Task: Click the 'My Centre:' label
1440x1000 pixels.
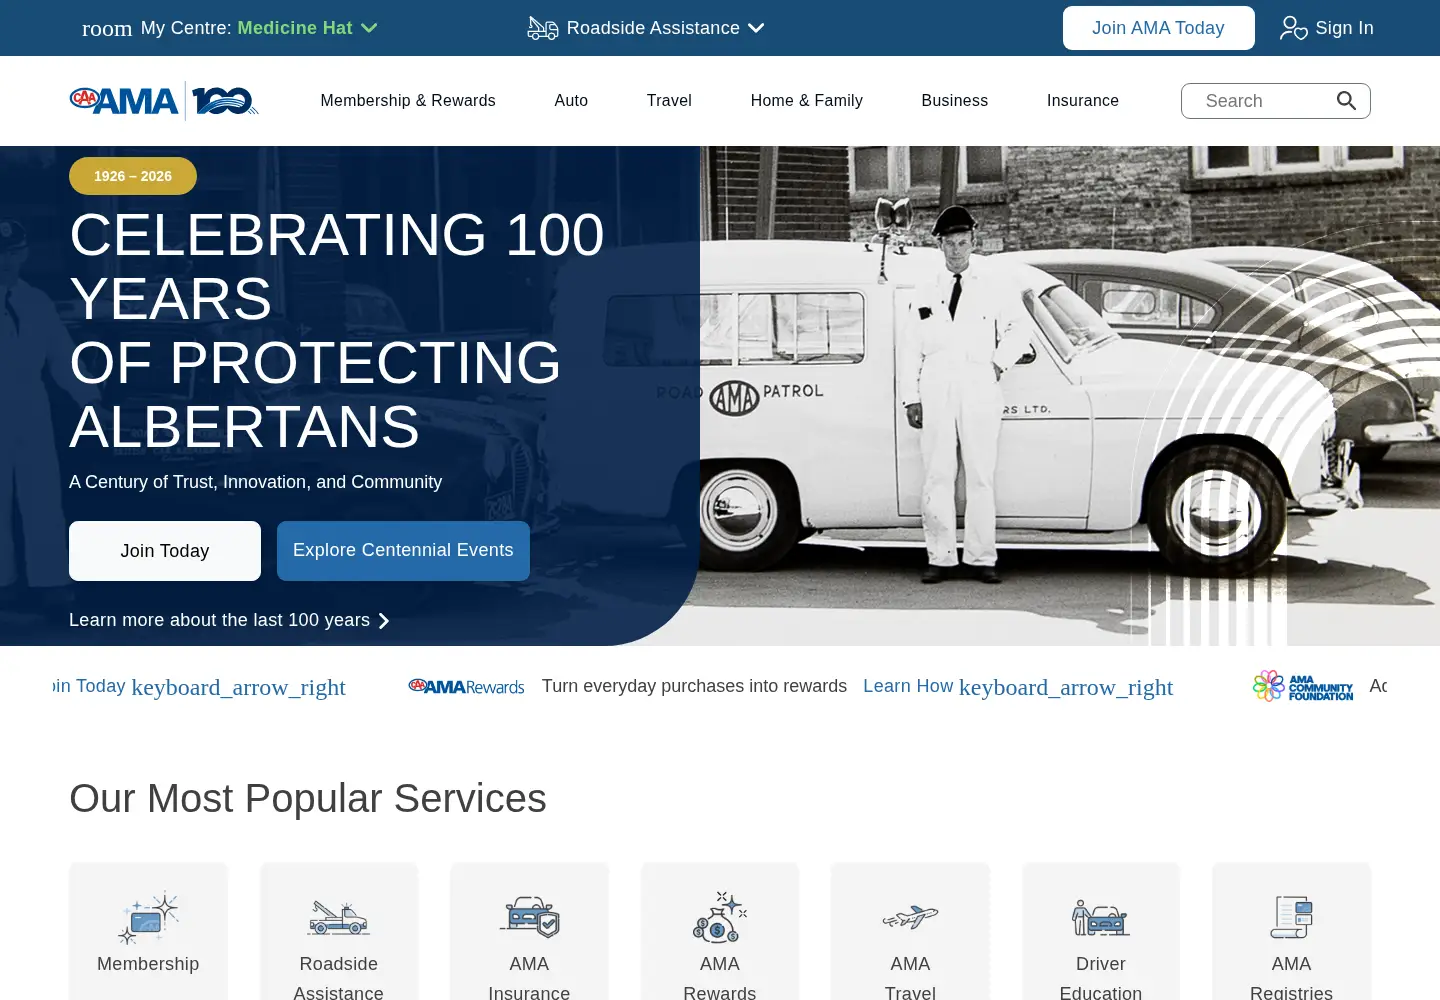Action: click(186, 28)
